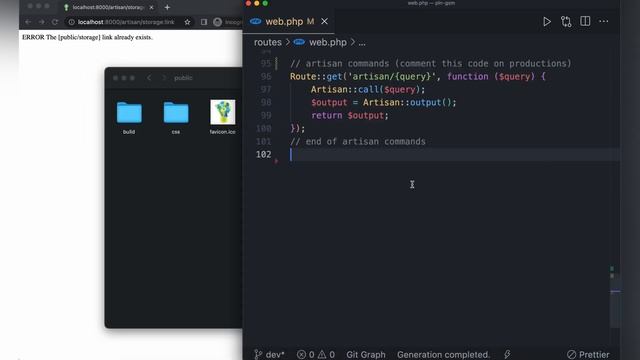The width and height of the screenshot is (640, 360).
Task: Close the localhost browser tab
Action: (x=151, y=7)
